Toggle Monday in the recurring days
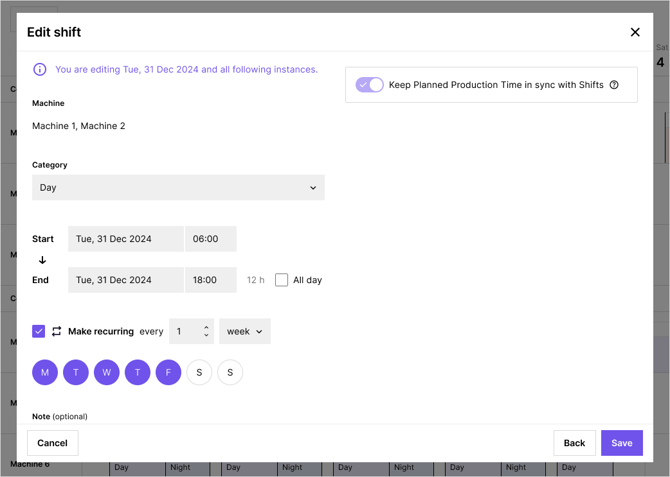 (45, 372)
